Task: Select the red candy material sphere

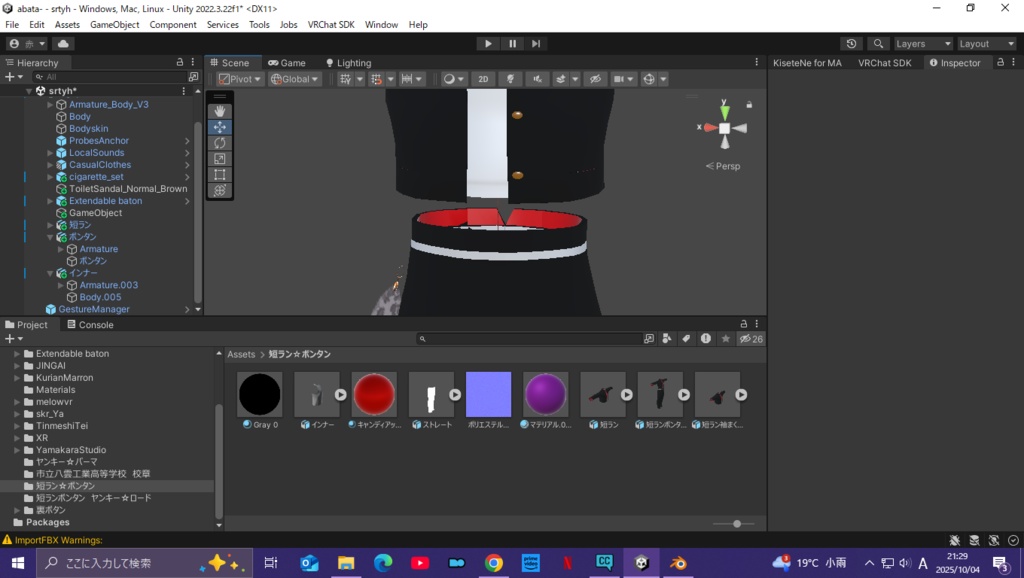Action: pyautogui.click(x=374, y=394)
